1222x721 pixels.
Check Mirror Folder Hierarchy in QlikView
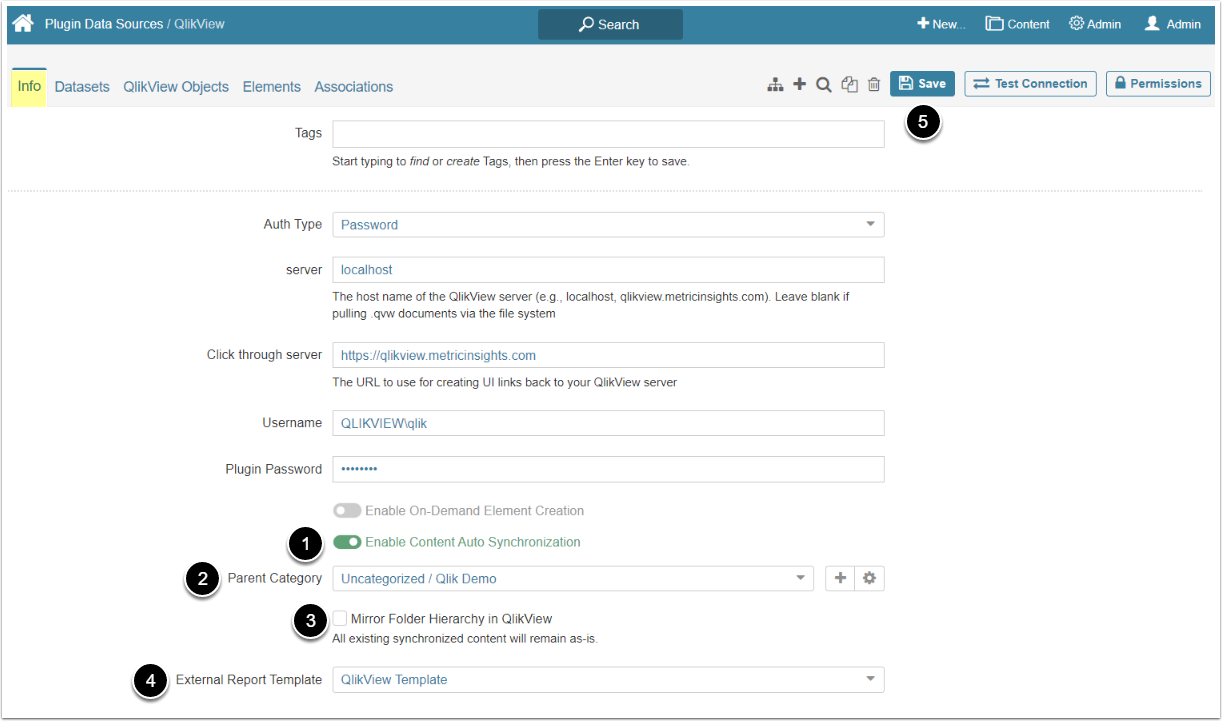tap(341, 618)
